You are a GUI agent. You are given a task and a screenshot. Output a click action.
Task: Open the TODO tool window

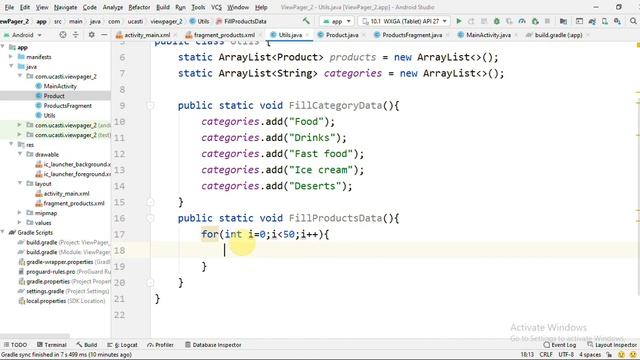pyautogui.click(x=16, y=345)
